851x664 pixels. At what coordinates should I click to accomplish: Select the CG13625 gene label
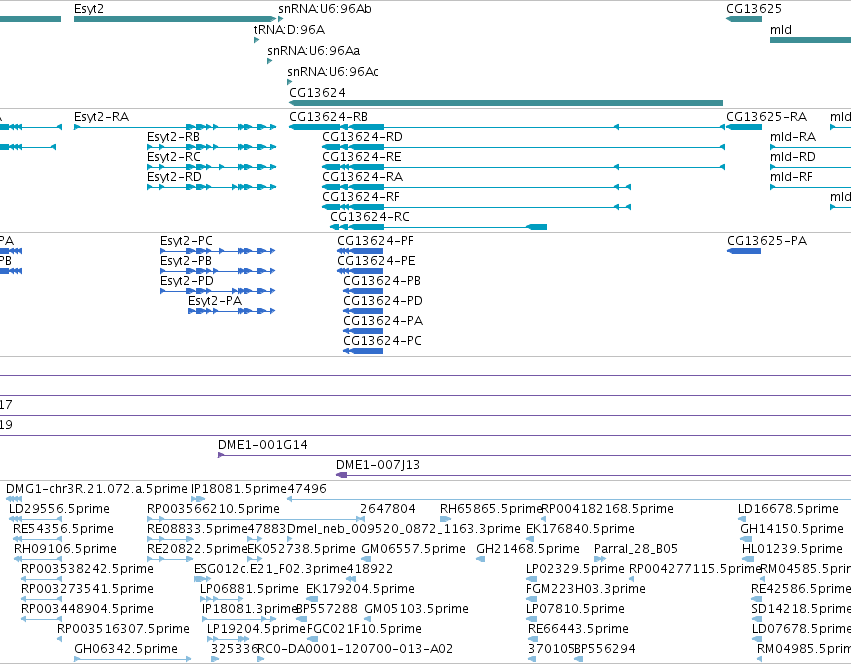click(754, 9)
